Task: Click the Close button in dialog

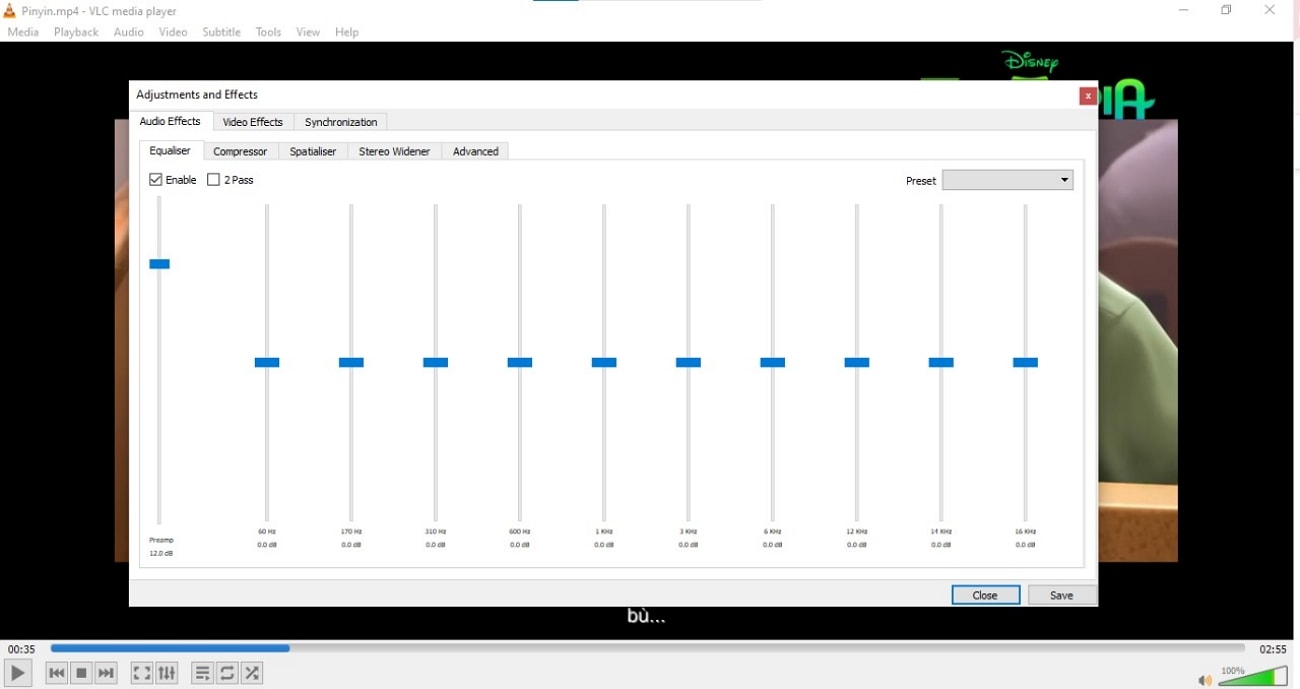Action: (985, 595)
